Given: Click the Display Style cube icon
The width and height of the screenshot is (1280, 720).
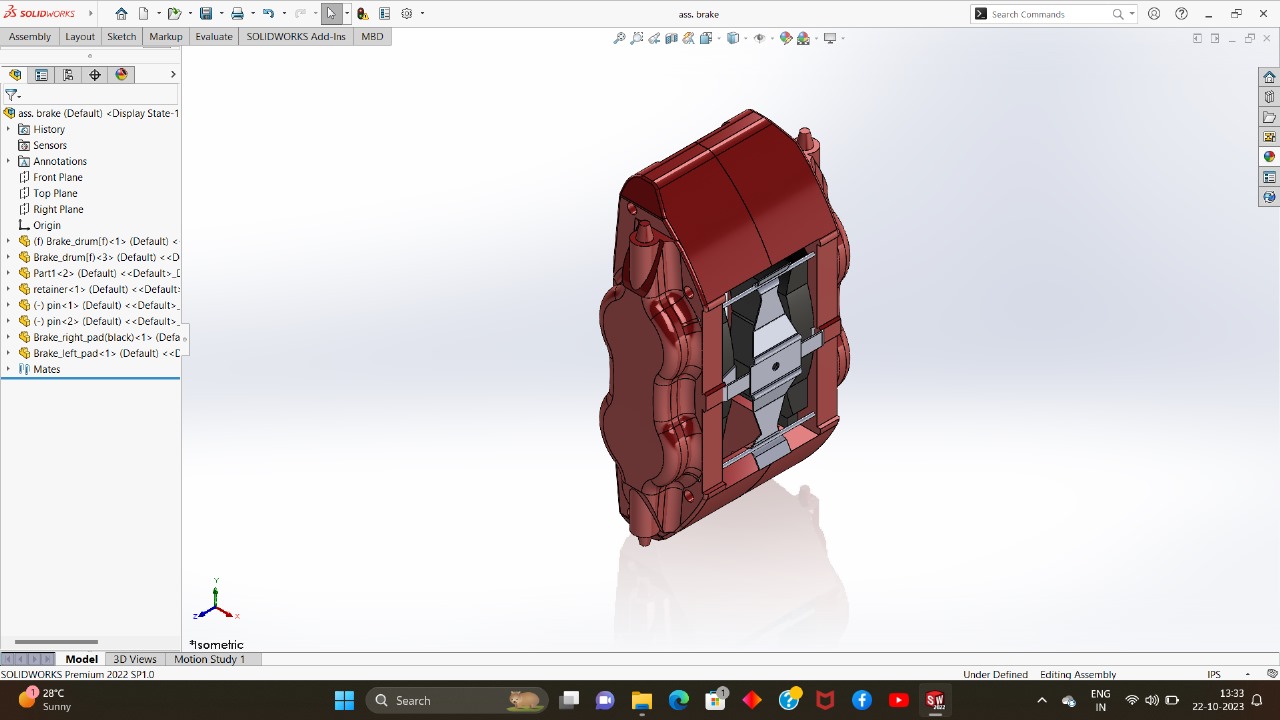Looking at the screenshot, I should pos(733,38).
